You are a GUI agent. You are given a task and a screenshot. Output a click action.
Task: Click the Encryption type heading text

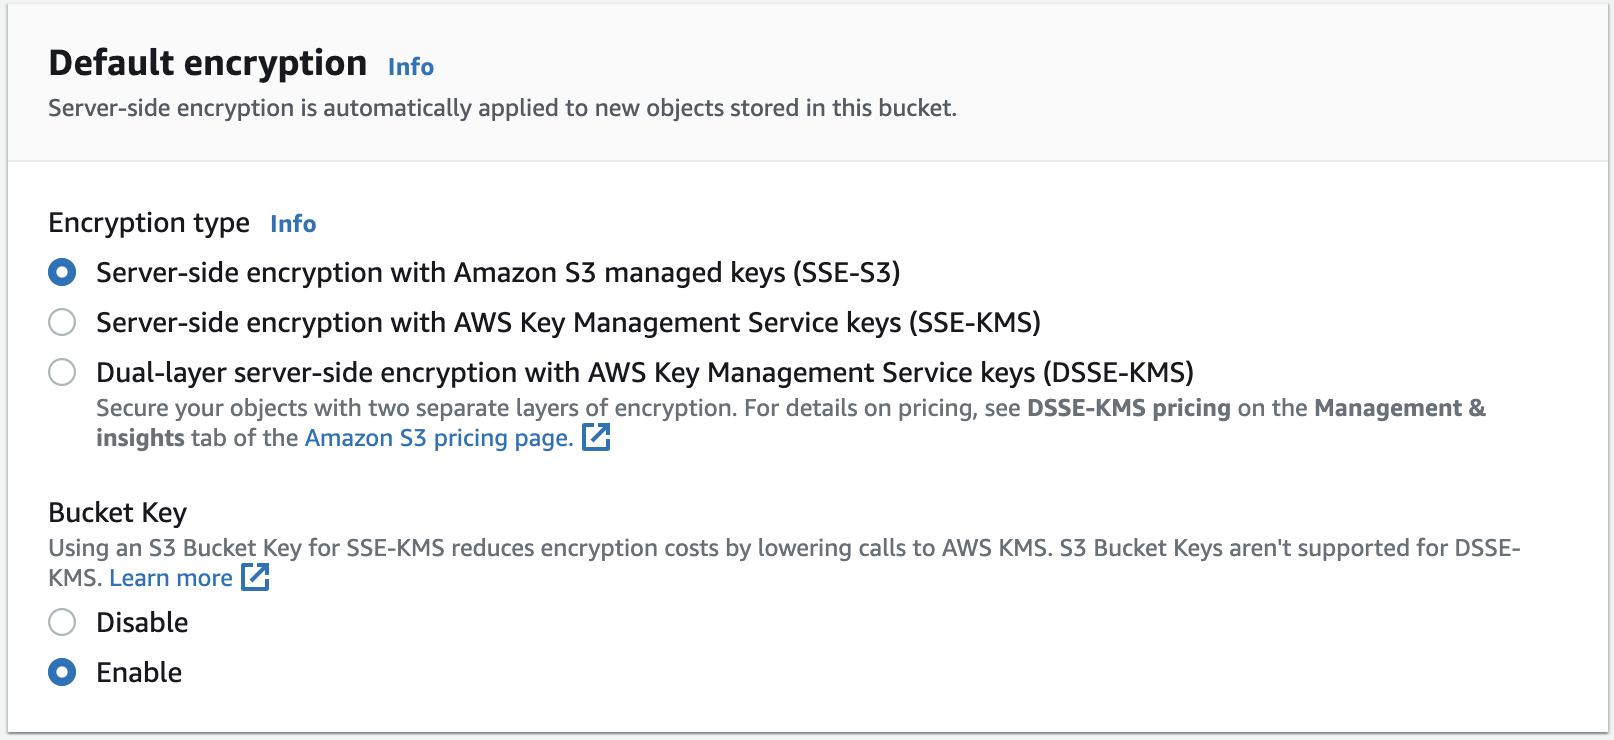pos(148,222)
